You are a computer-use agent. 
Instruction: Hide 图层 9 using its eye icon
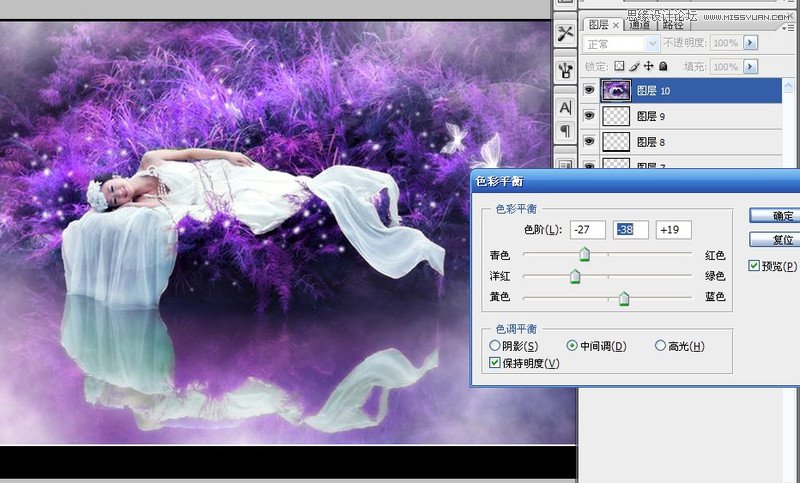click(x=589, y=116)
